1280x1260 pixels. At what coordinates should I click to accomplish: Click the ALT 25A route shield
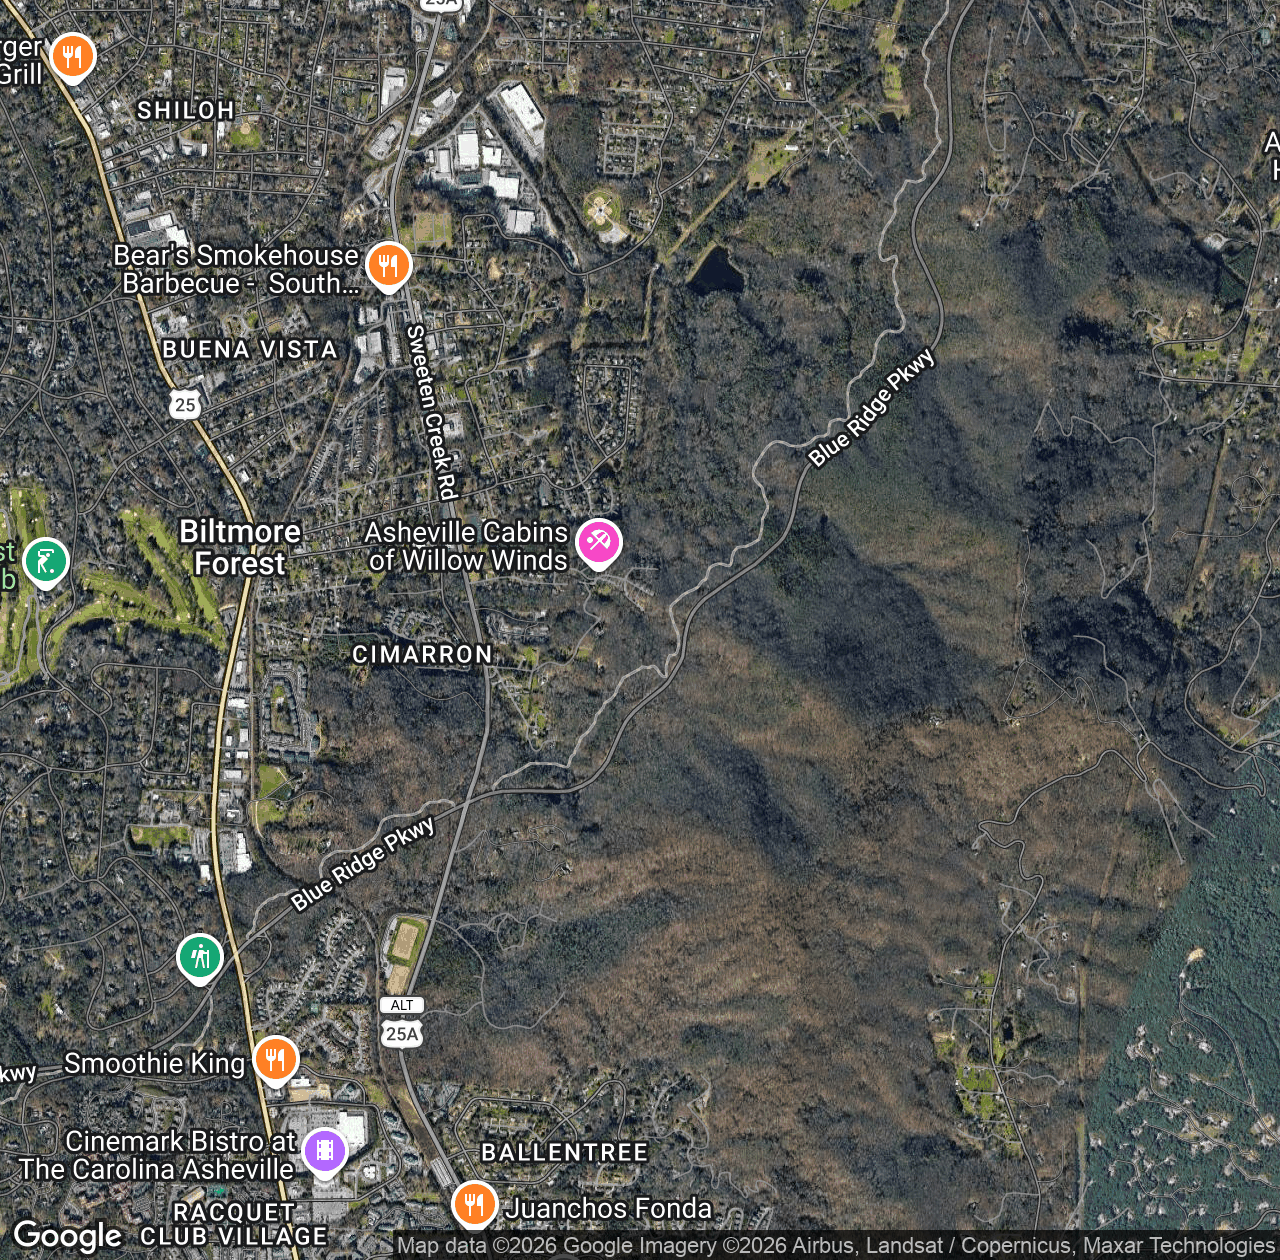click(402, 1023)
